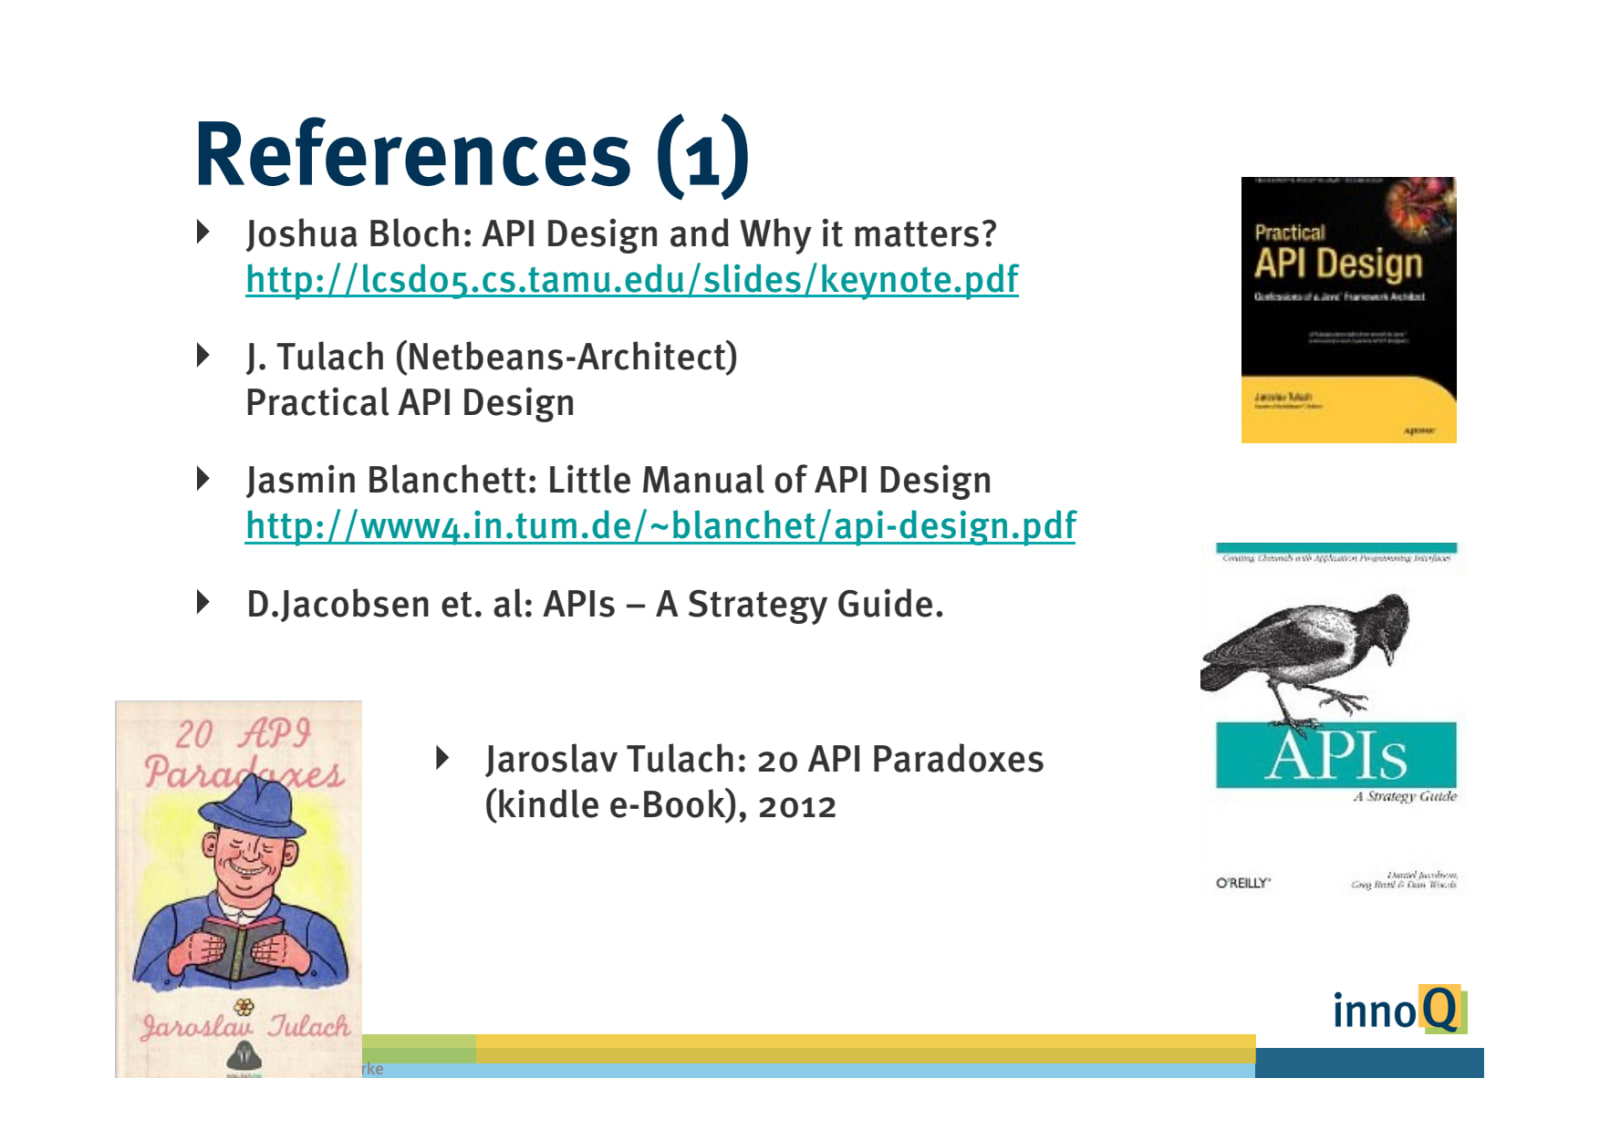1600x1130 pixels.
Task: Click the References (1) slide title
Action: 472,155
